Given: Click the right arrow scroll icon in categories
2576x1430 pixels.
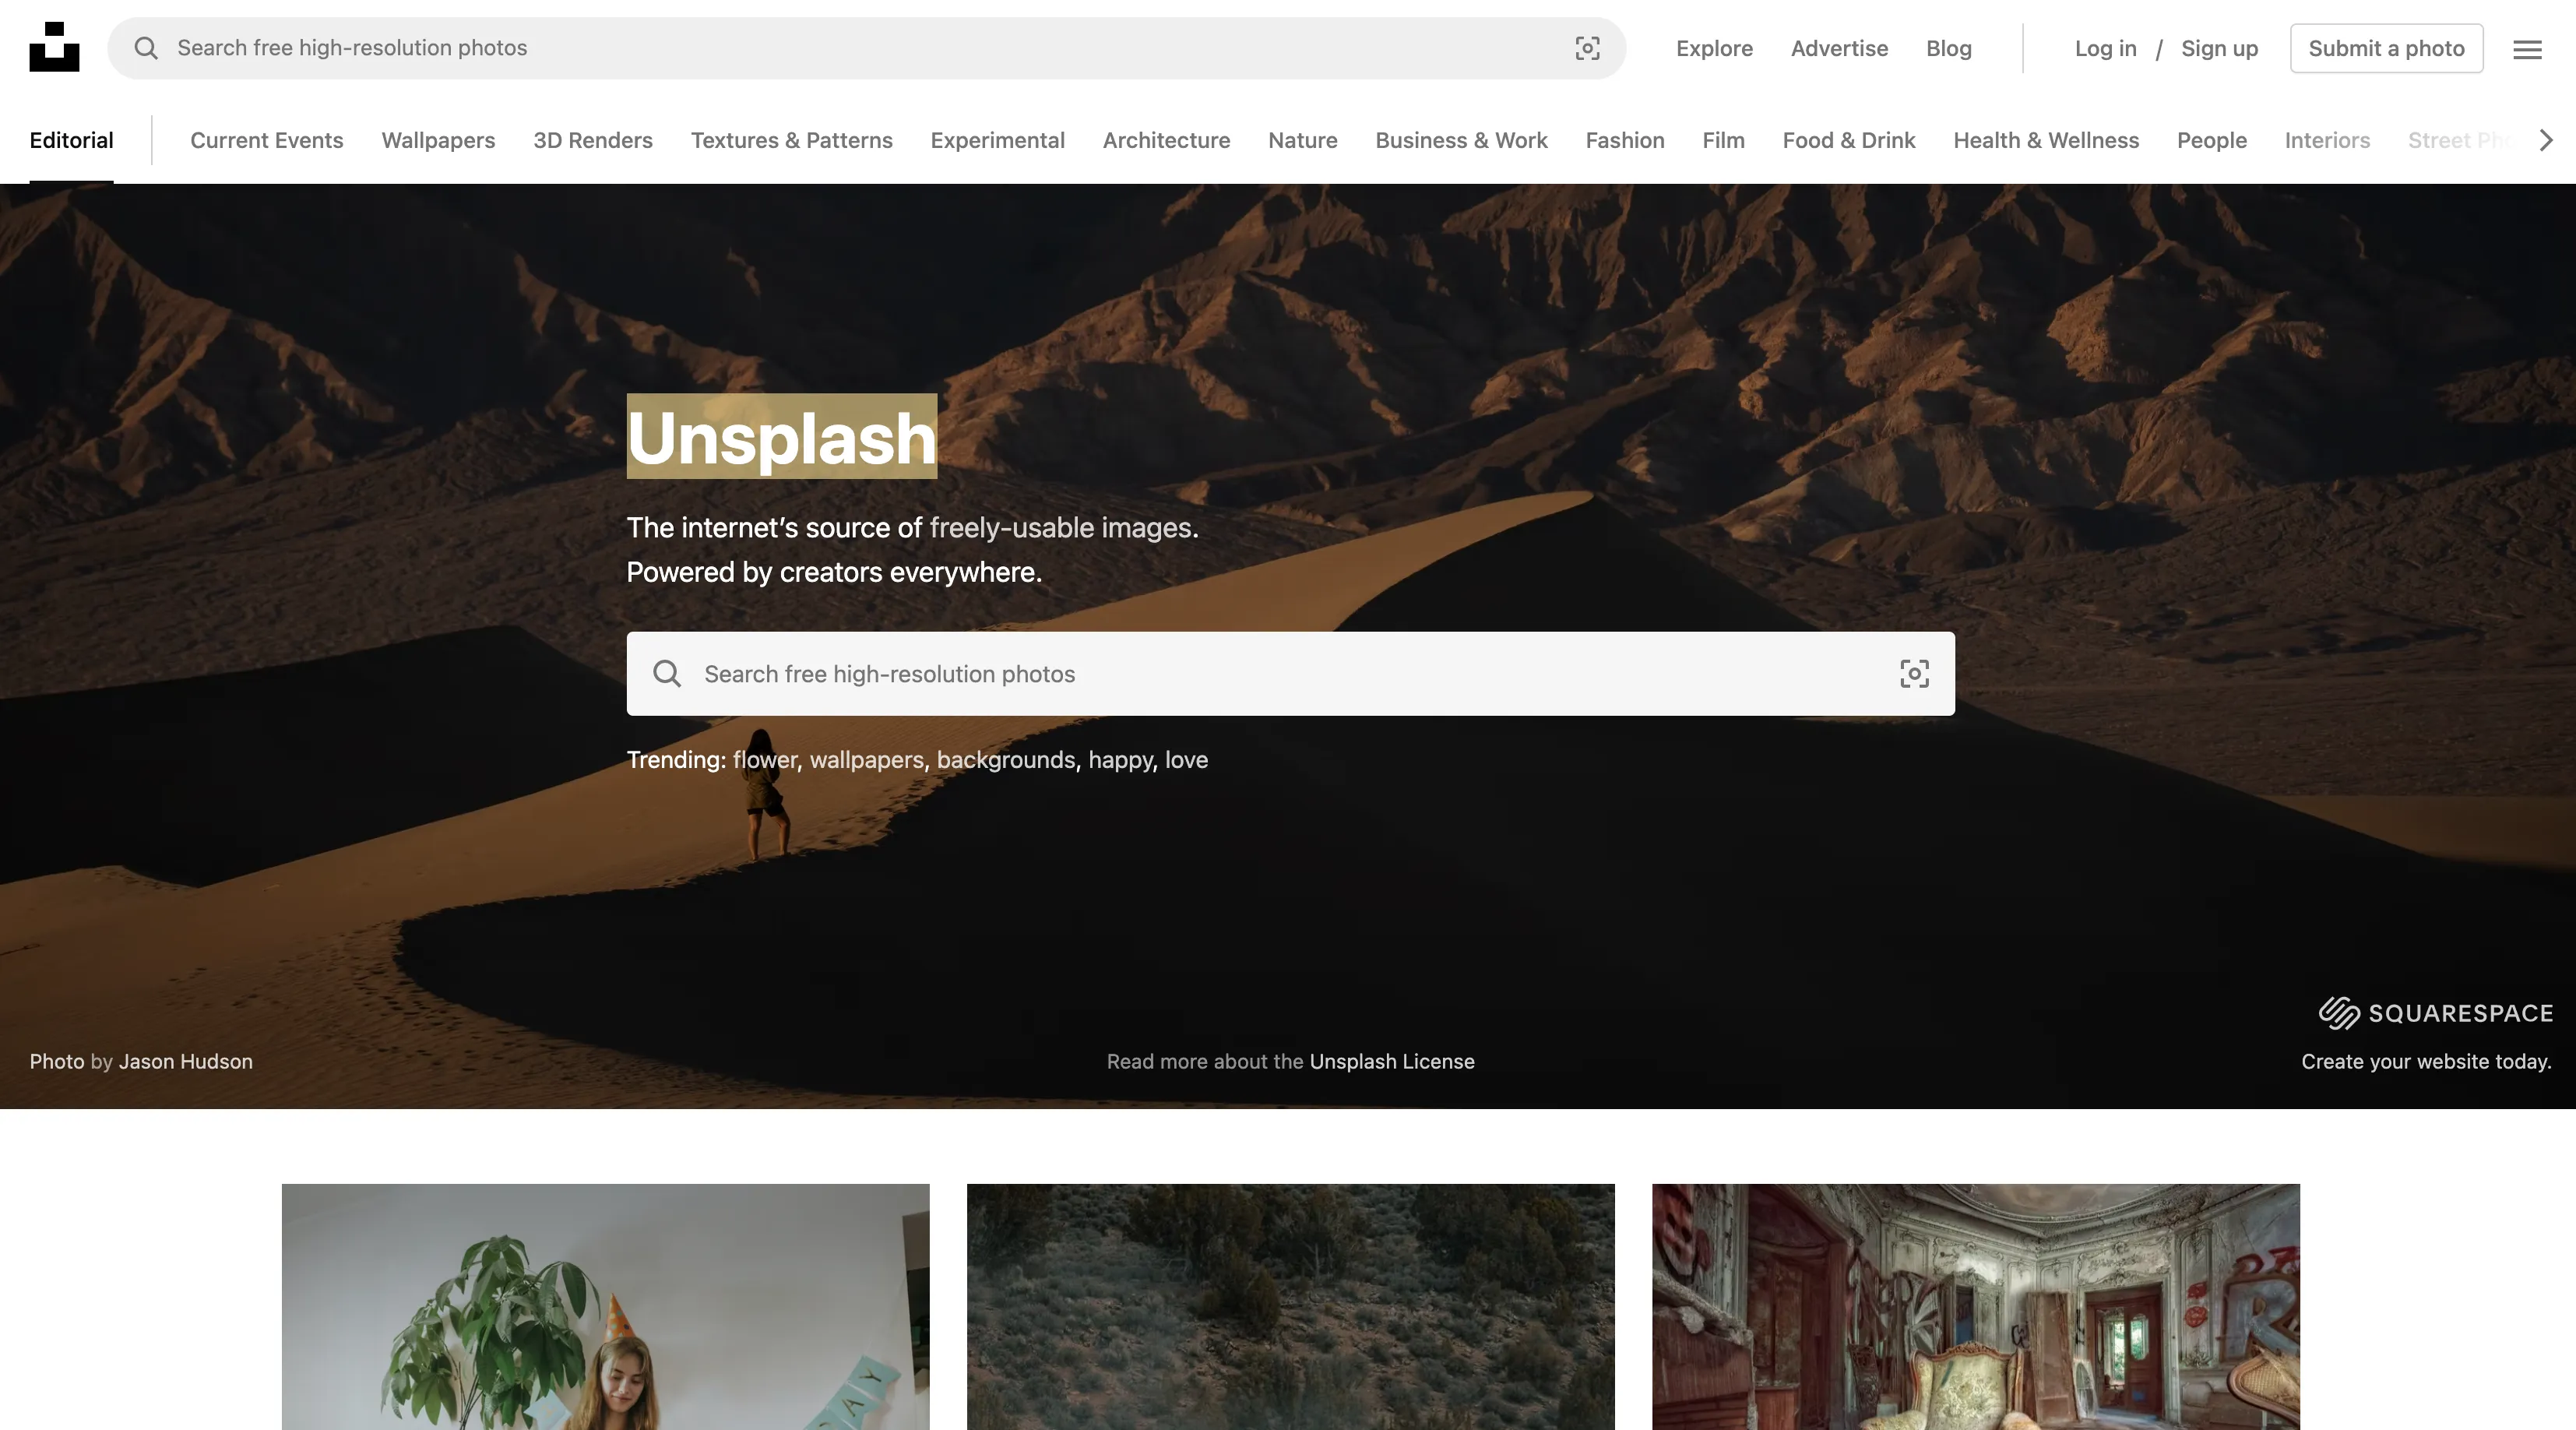Looking at the screenshot, I should click(2546, 139).
